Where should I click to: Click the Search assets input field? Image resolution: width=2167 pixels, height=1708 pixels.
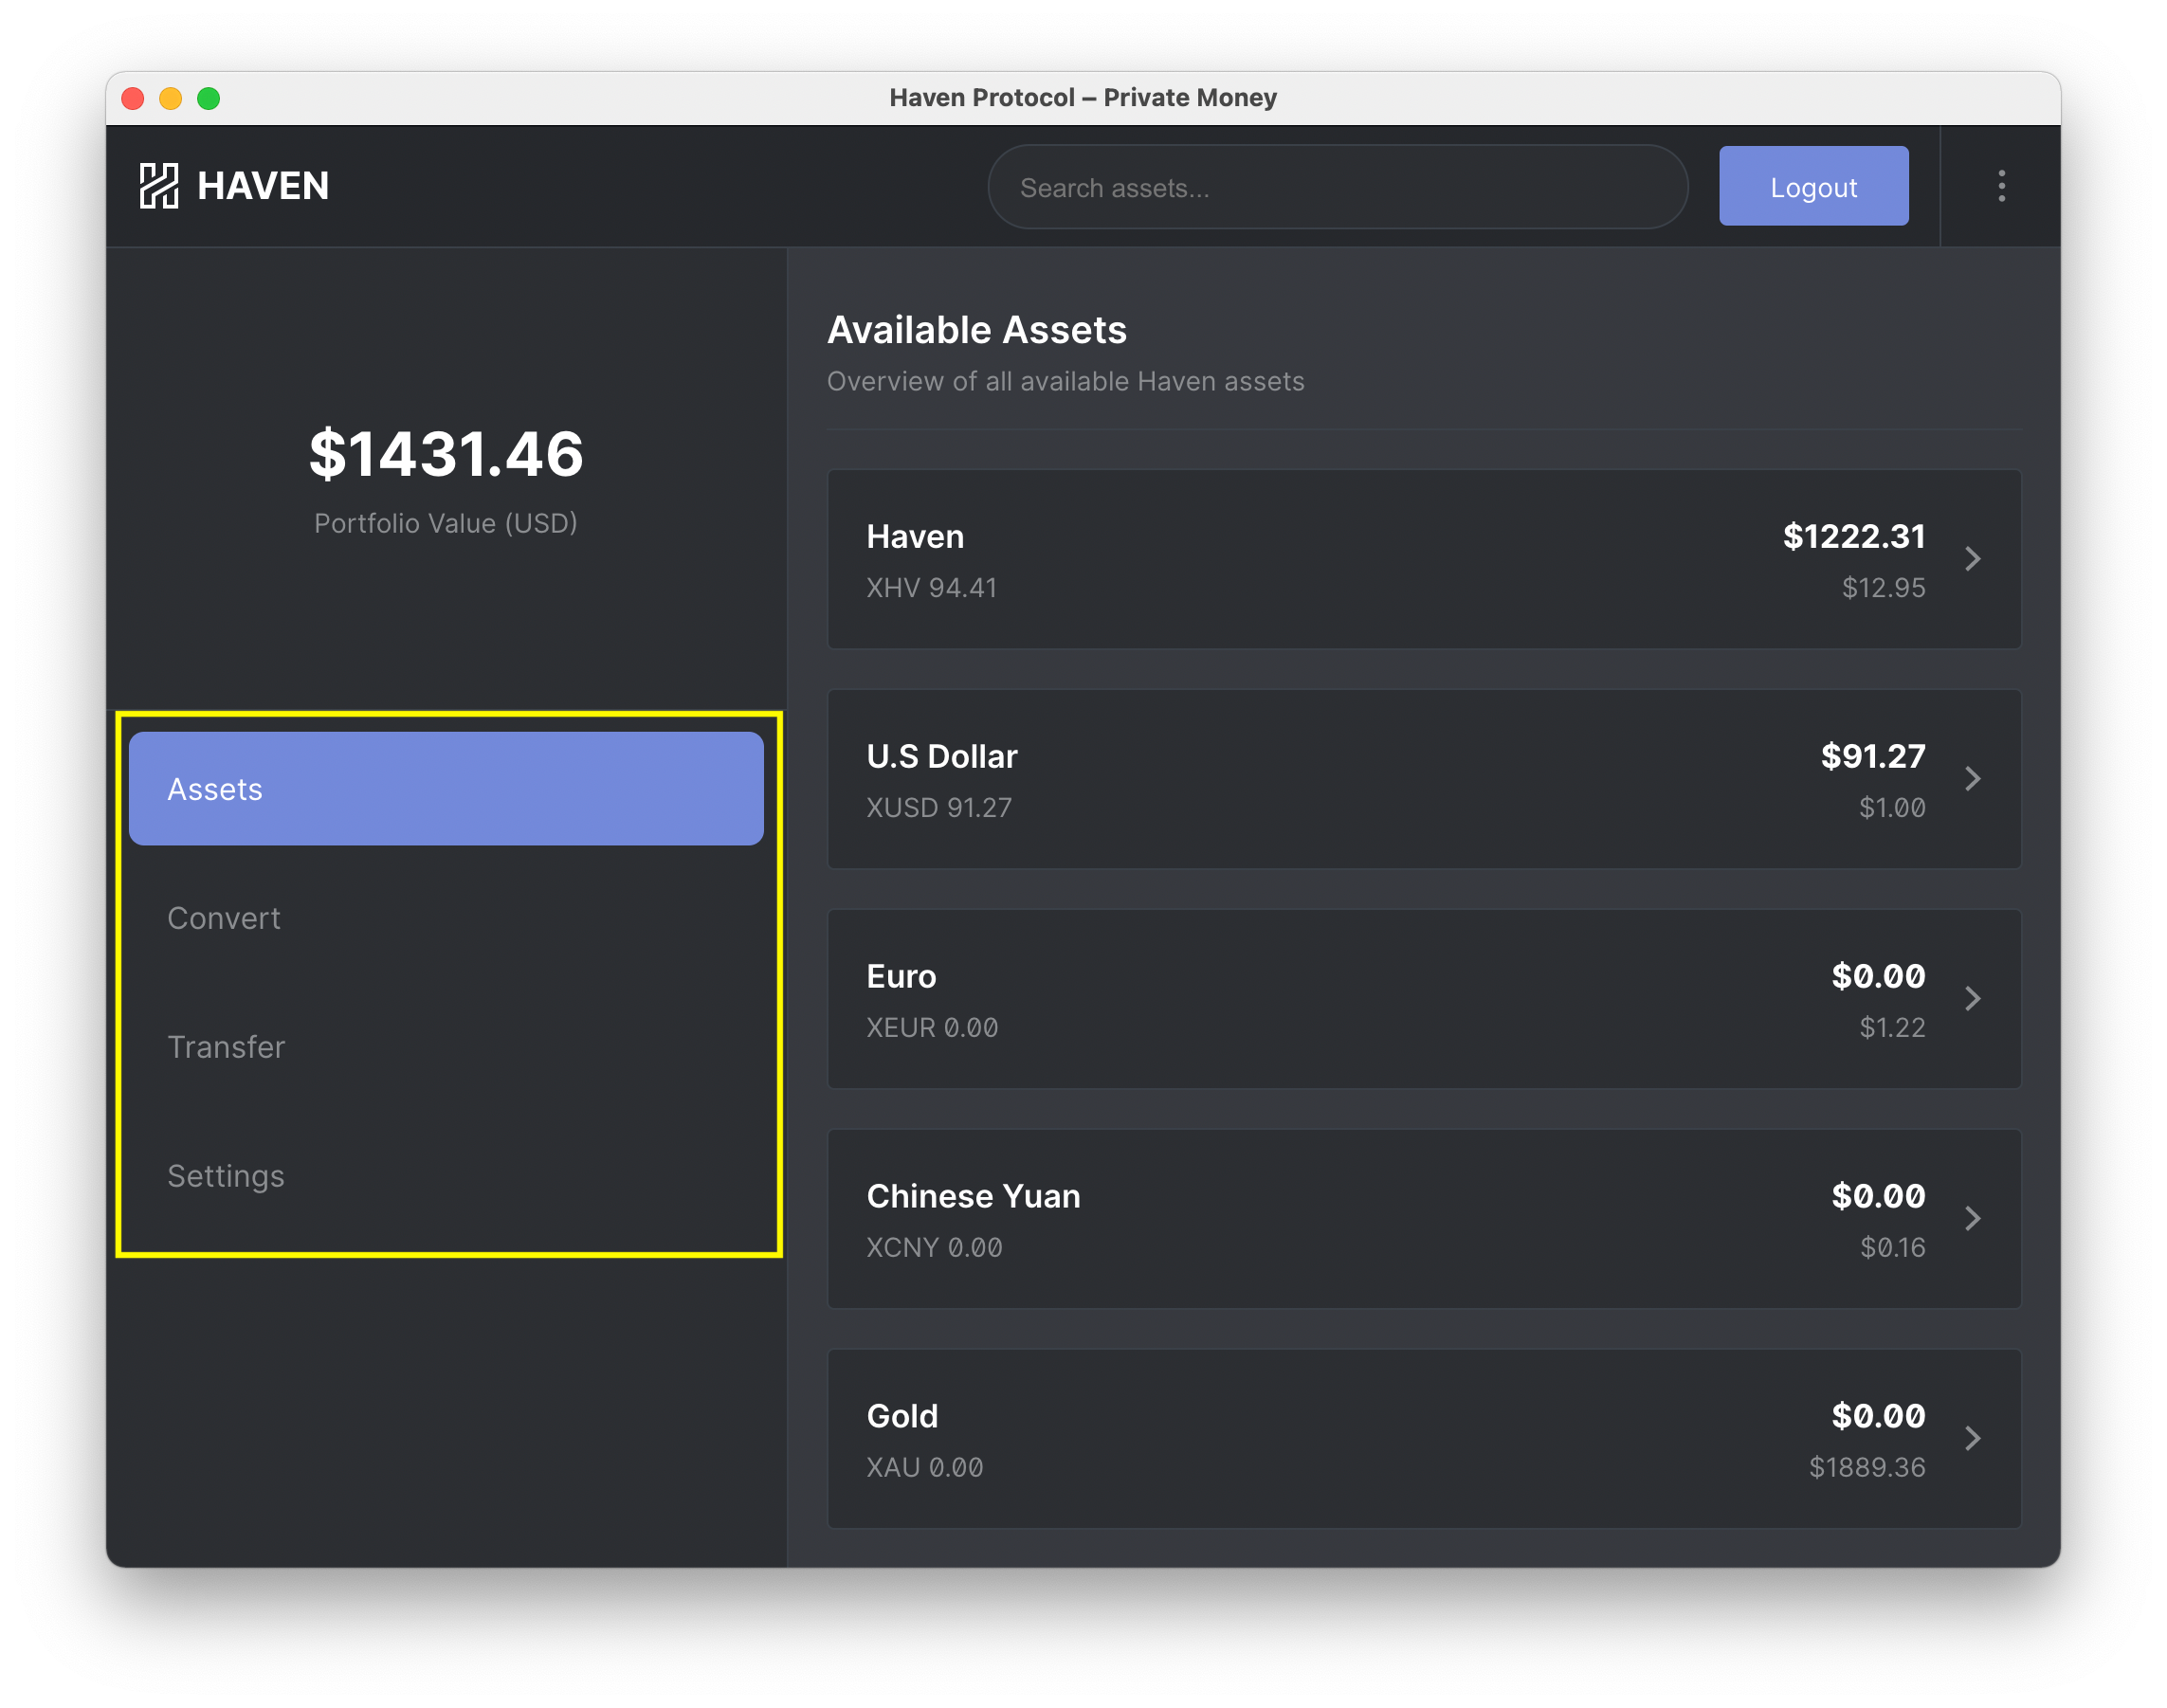(1338, 187)
